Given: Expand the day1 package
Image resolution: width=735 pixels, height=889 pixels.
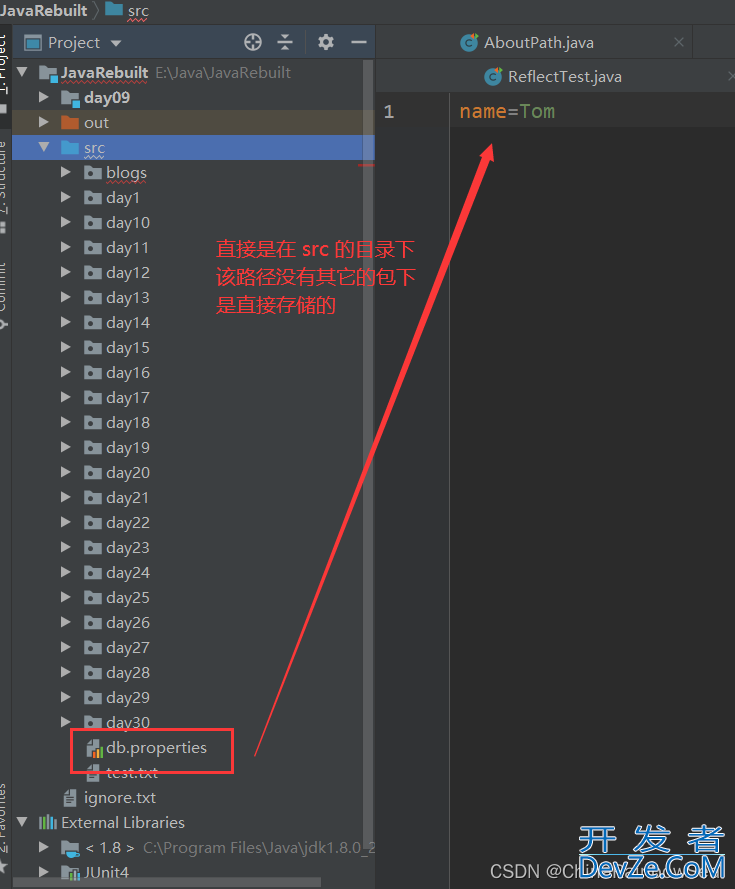Looking at the screenshot, I should [x=66, y=197].
